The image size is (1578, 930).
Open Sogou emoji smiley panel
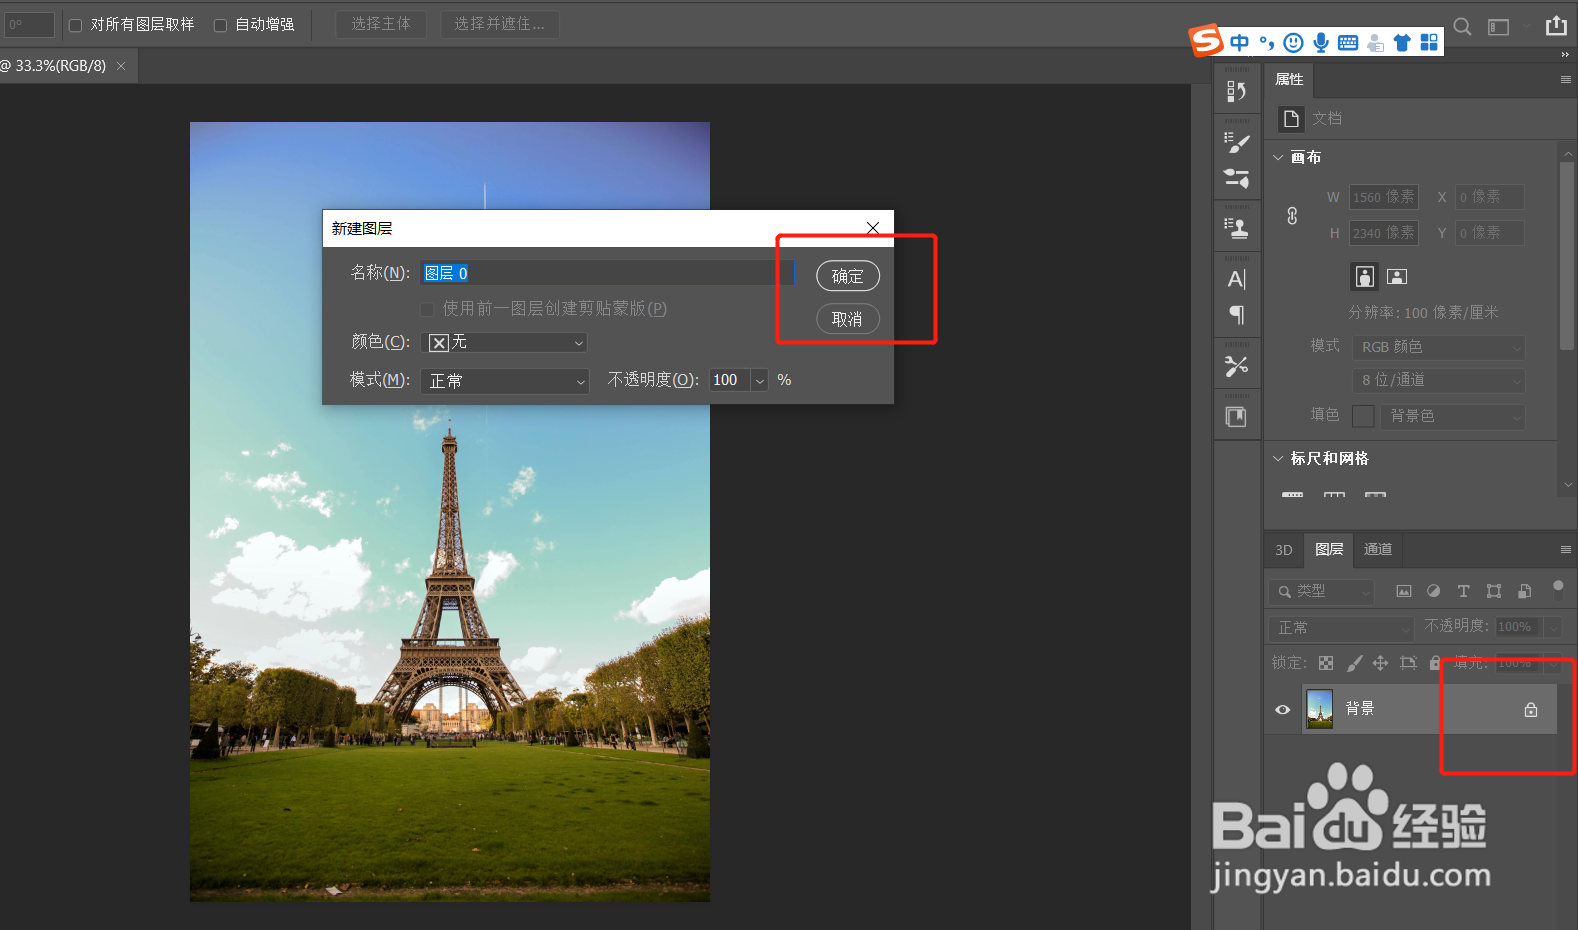(x=1293, y=42)
